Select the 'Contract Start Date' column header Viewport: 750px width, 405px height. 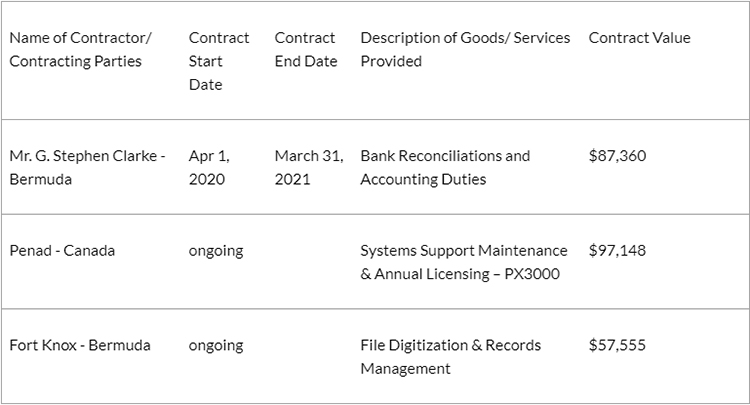(x=219, y=61)
